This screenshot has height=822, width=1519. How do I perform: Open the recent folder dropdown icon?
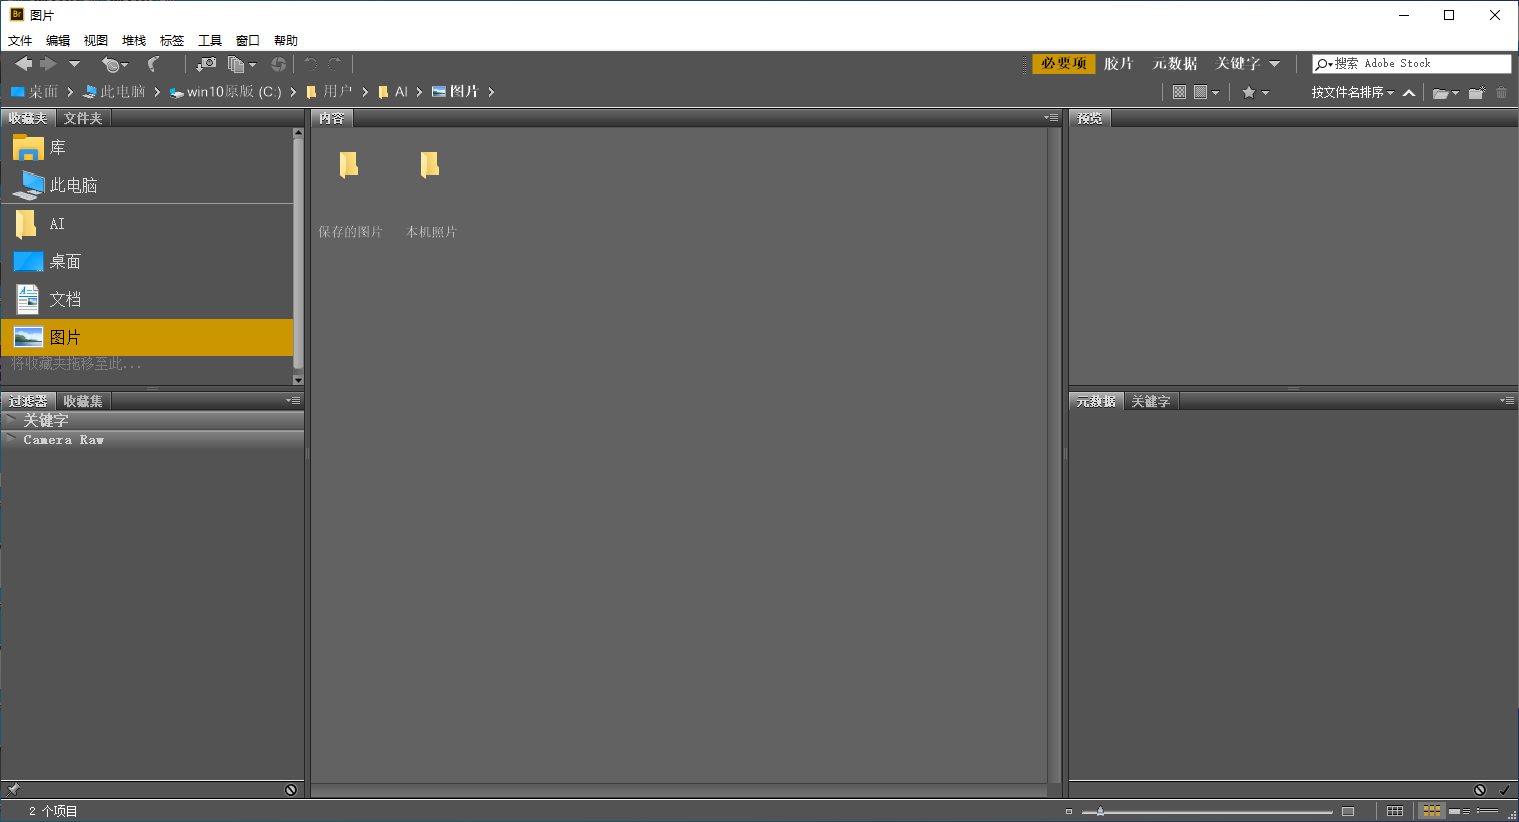coord(1445,92)
